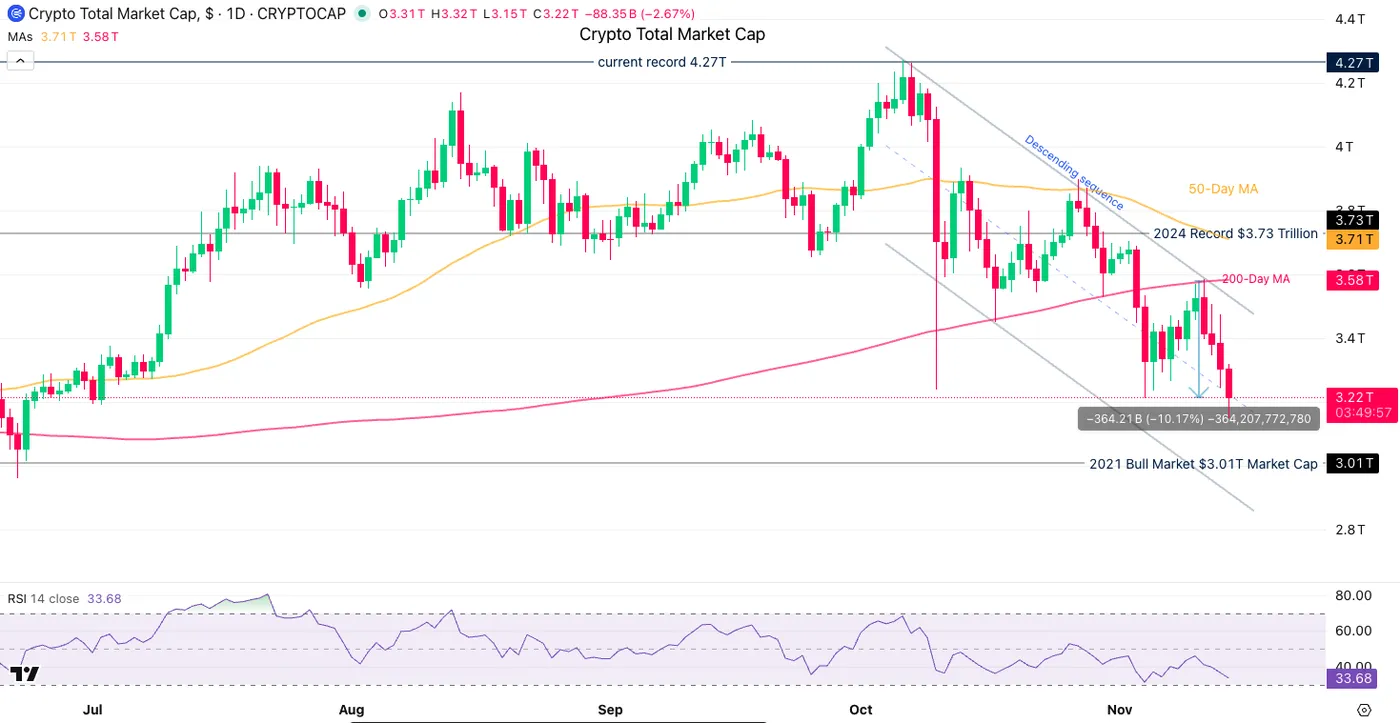Open the TradingView logo link

coord(25,673)
